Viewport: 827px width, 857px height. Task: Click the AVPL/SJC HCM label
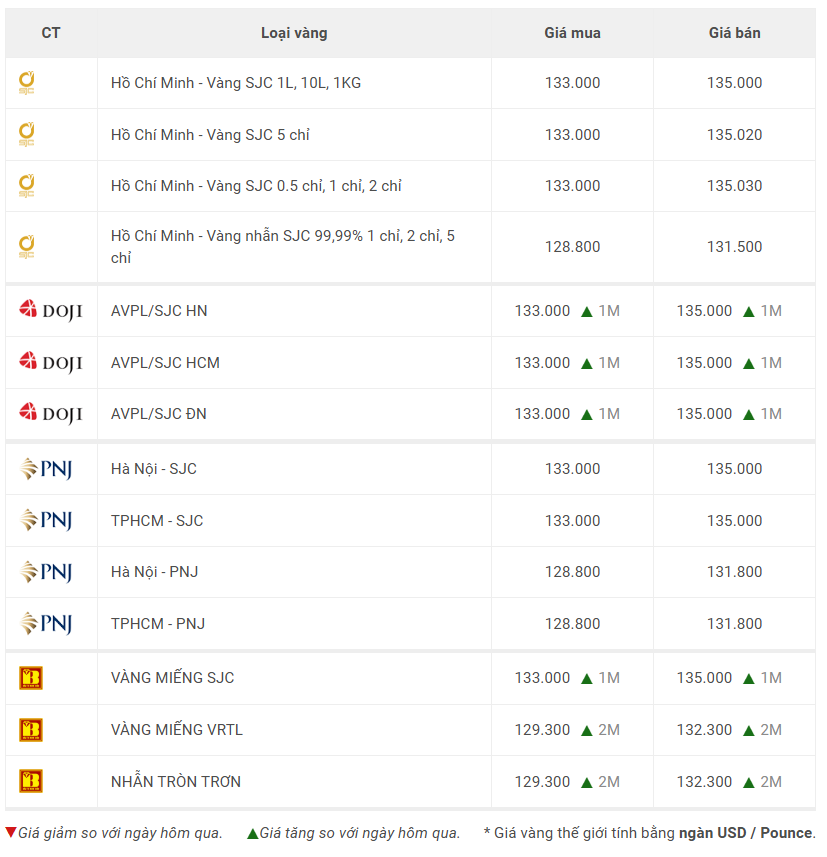(165, 362)
